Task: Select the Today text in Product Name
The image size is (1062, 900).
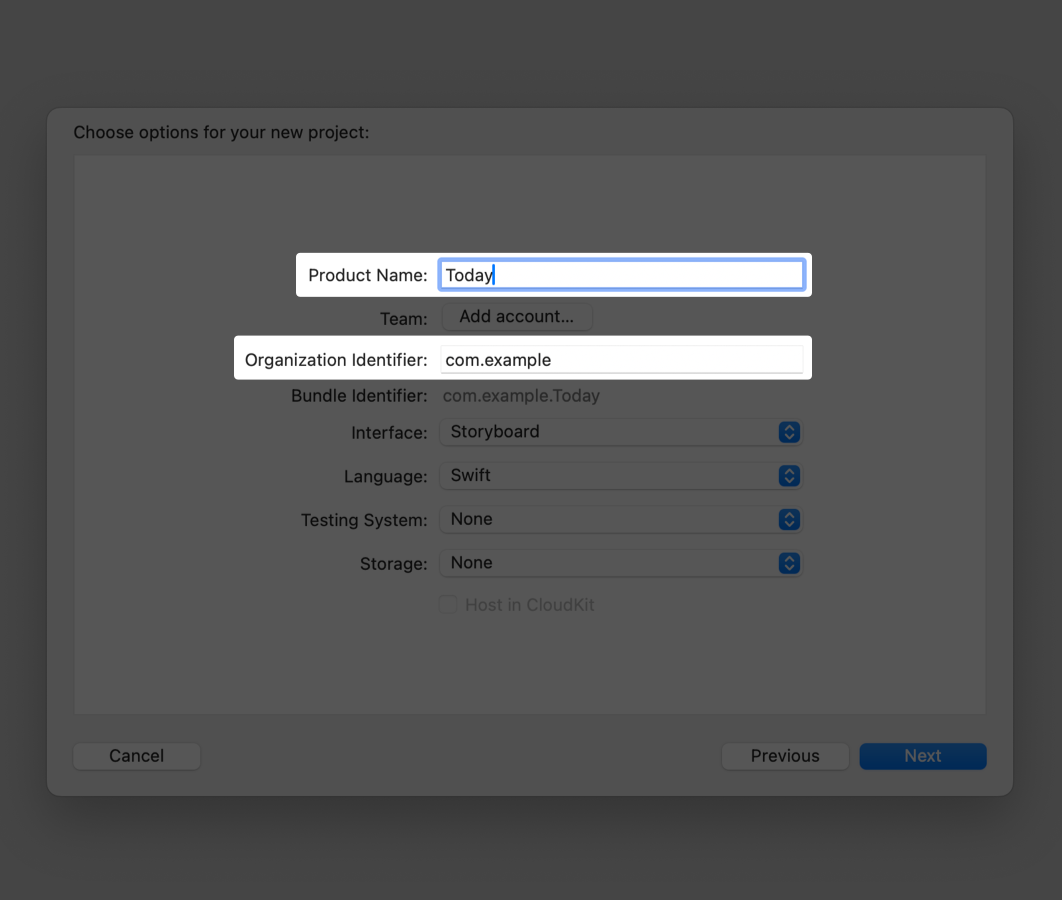Action: [x=470, y=275]
